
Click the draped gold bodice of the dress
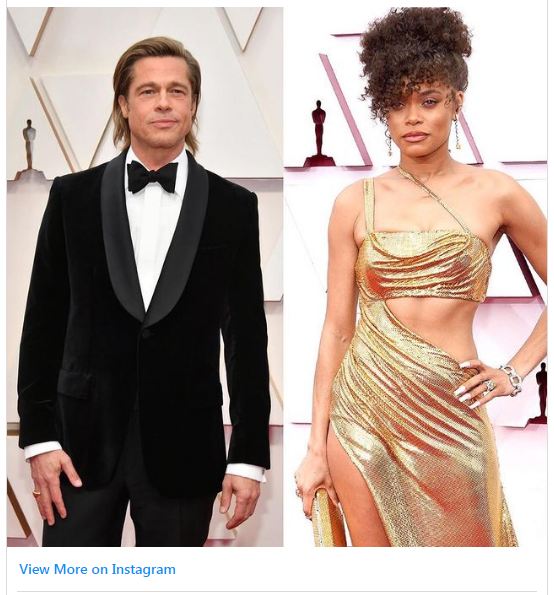pyautogui.click(x=423, y=266)
